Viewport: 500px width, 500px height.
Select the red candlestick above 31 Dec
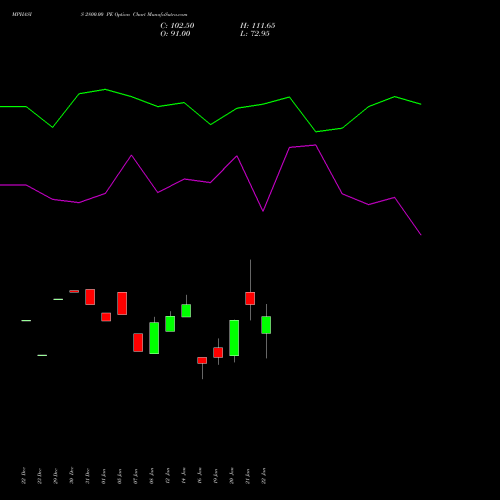[90, 297]
